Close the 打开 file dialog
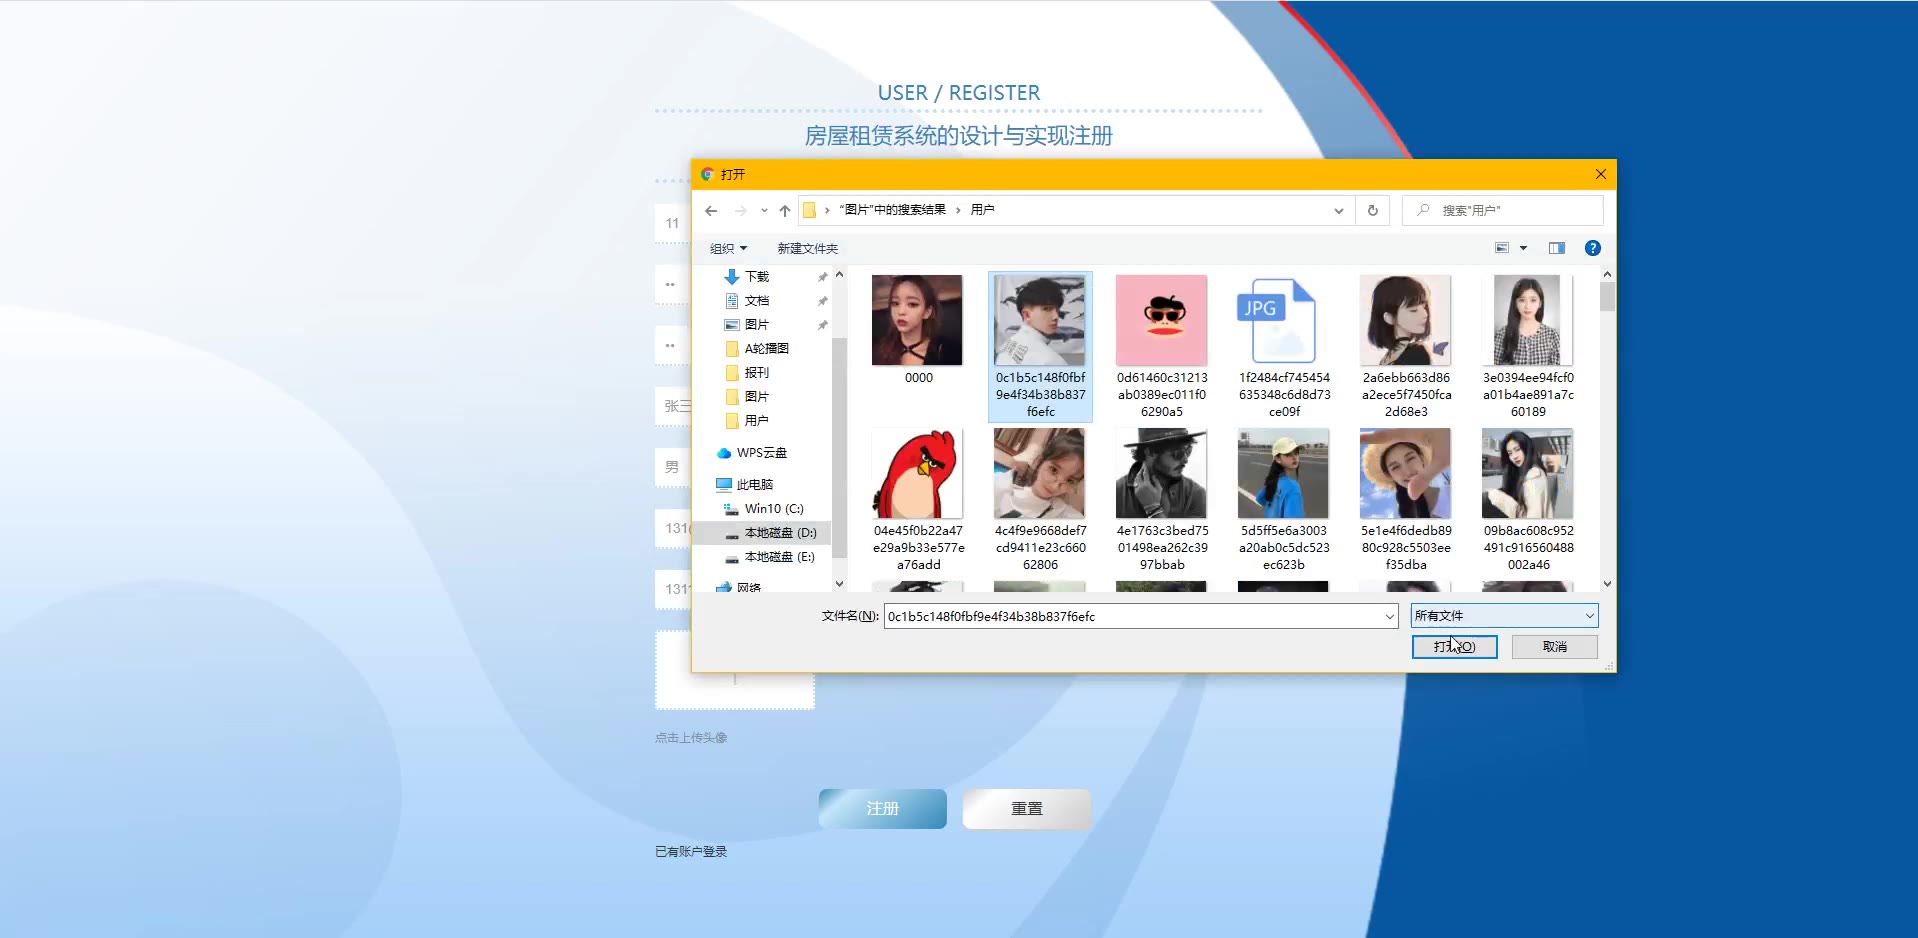1918x938 pixels. [1600, 174]
